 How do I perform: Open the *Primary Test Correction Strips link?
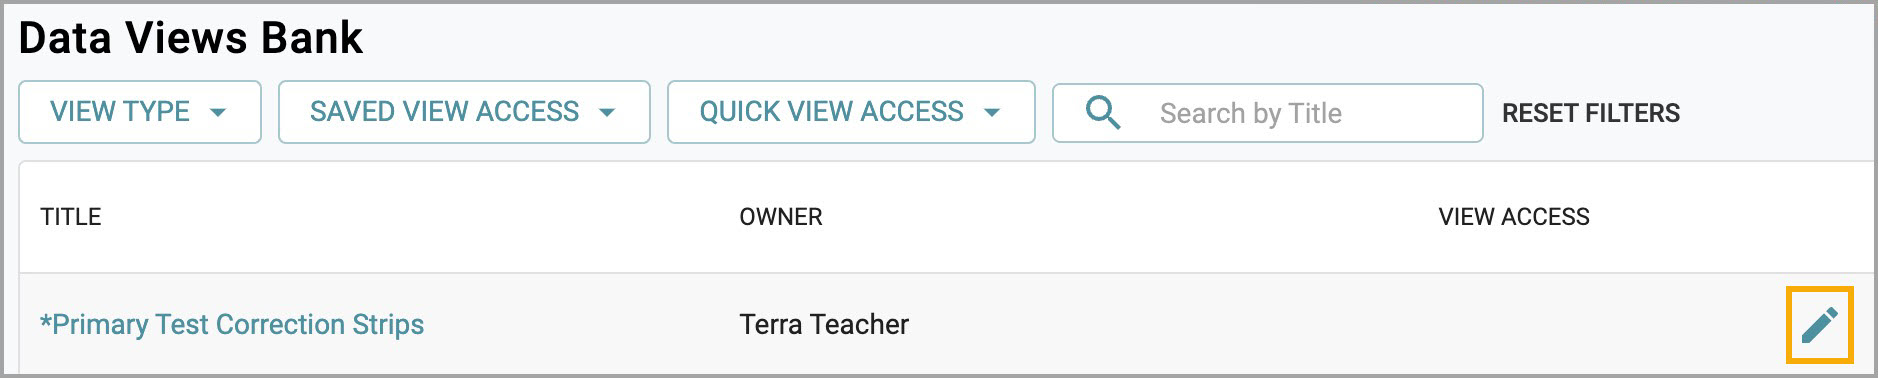232,325
